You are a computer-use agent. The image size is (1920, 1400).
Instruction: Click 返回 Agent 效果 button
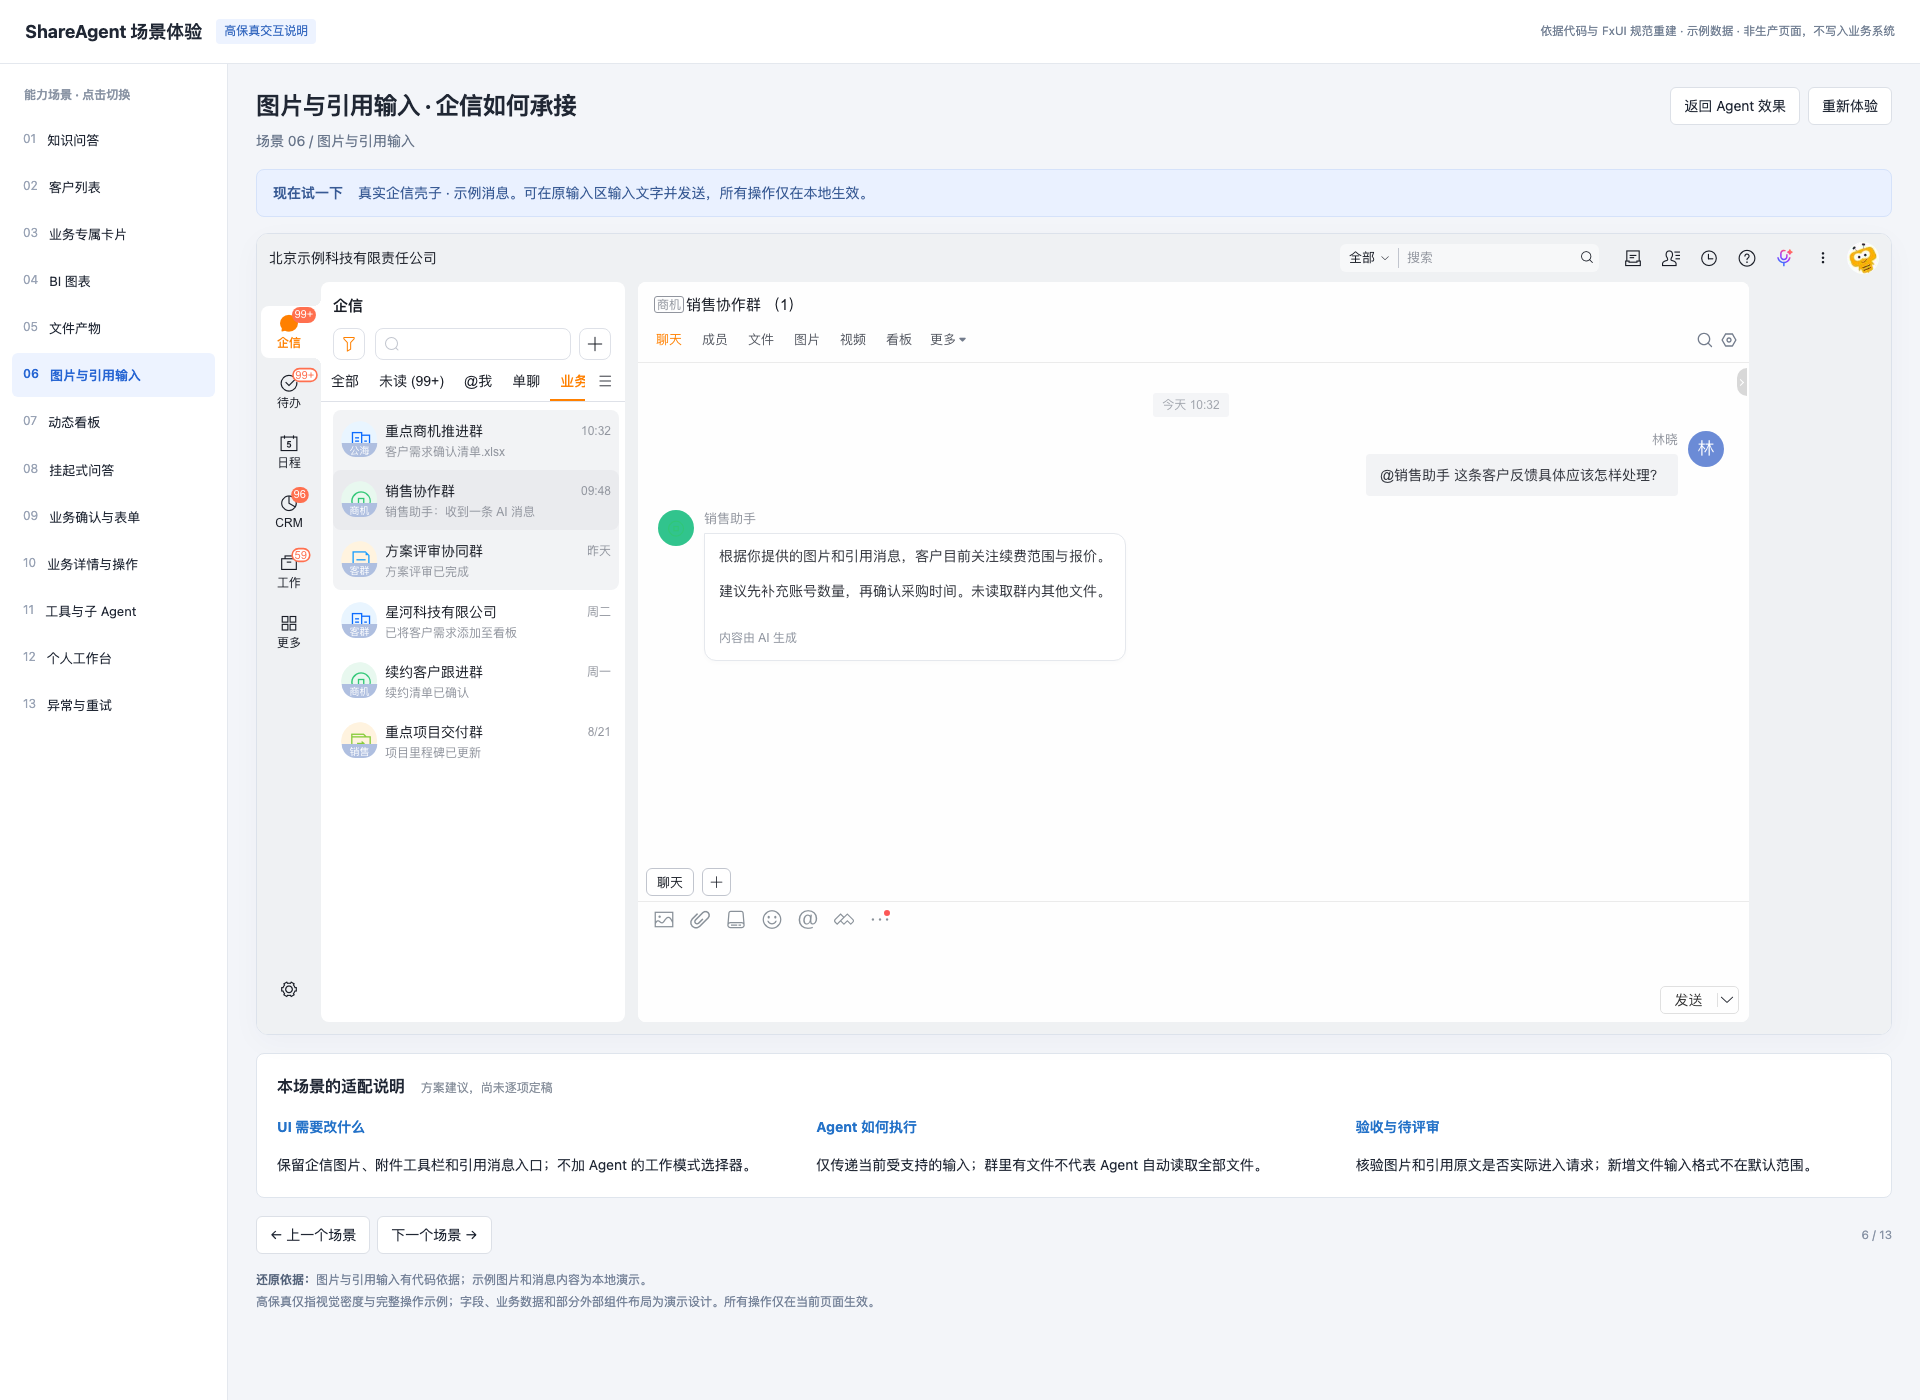click(1734, 106)
